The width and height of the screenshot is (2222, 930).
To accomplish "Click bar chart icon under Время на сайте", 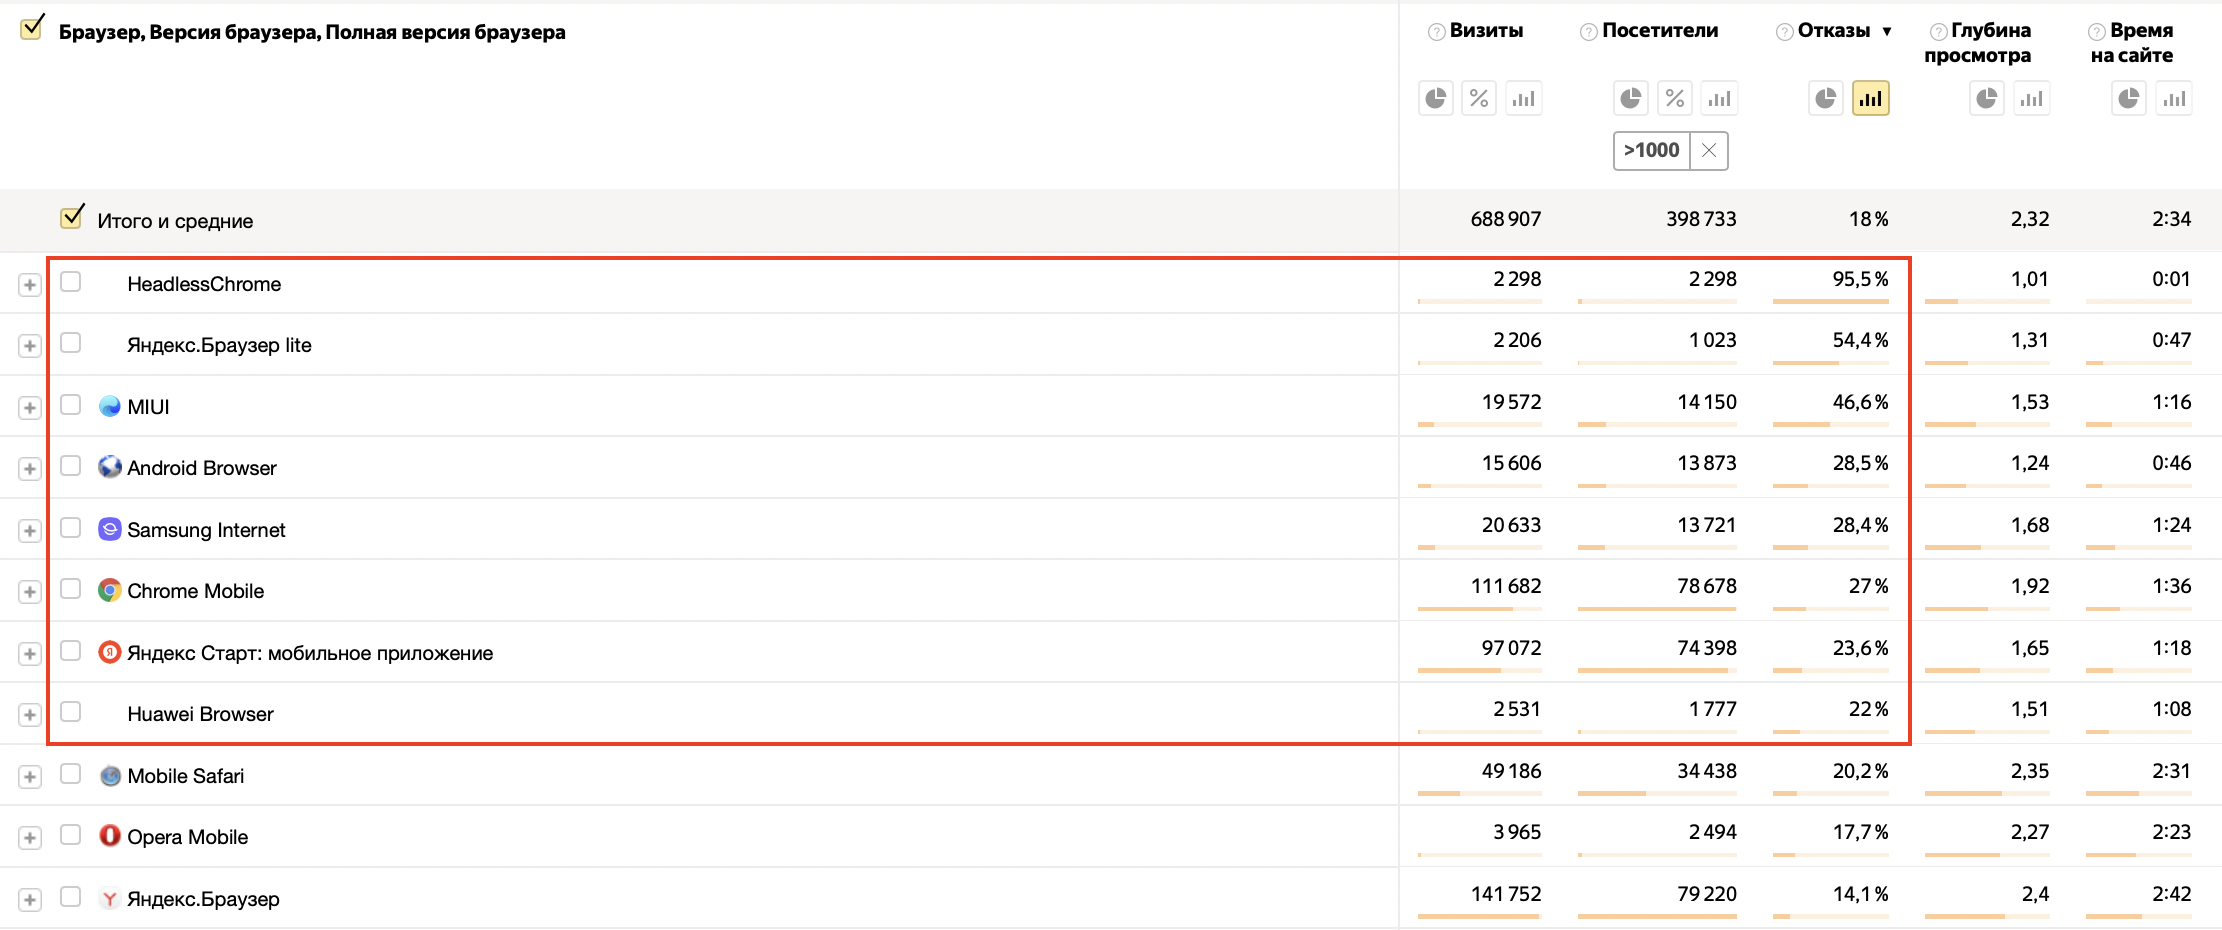I will [2173, 98].
